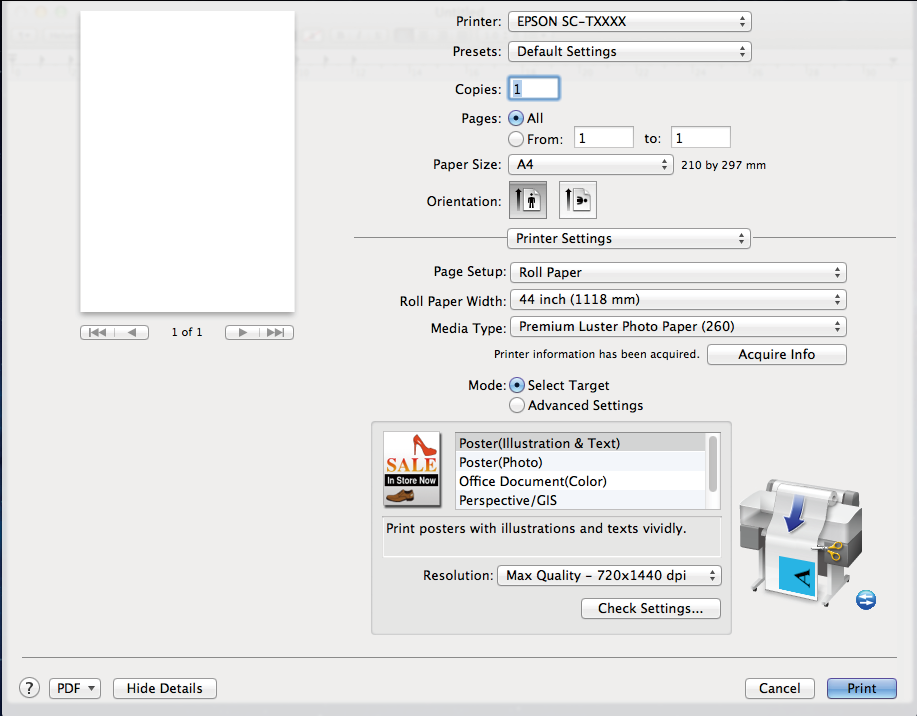Screen dimensions: 917x716
Task: Open Roll Paper Width dropdown
Action: tap(678, 300)
